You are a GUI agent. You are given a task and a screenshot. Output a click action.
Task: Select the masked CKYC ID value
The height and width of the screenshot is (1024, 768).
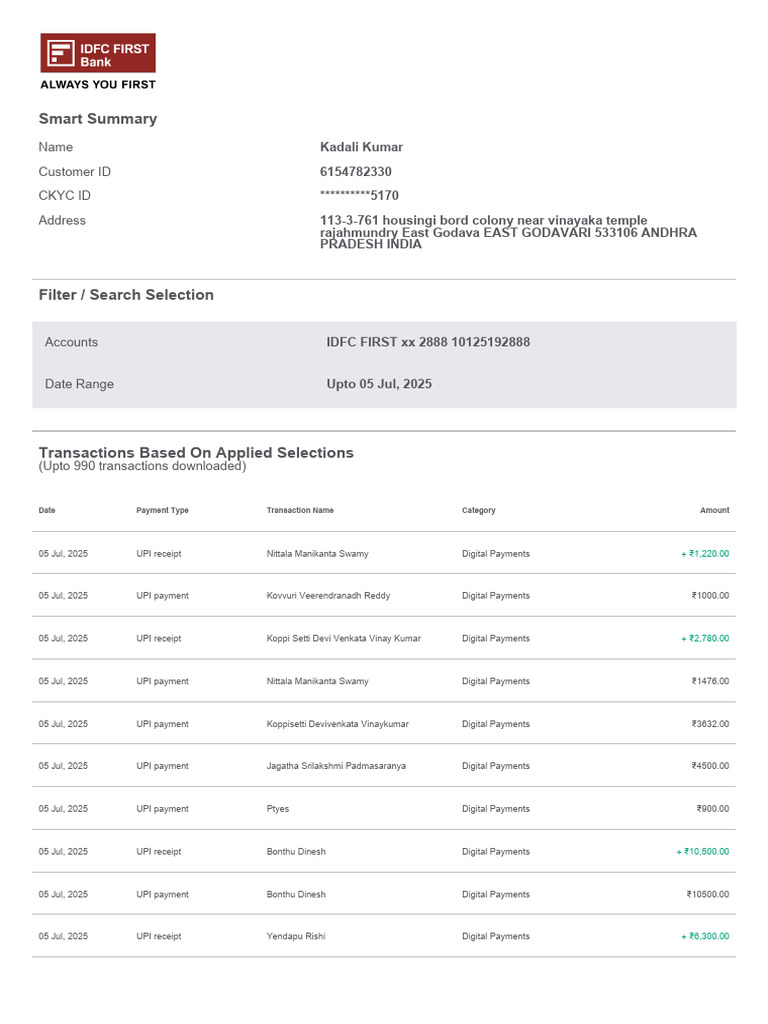click(x=359, y=195)
